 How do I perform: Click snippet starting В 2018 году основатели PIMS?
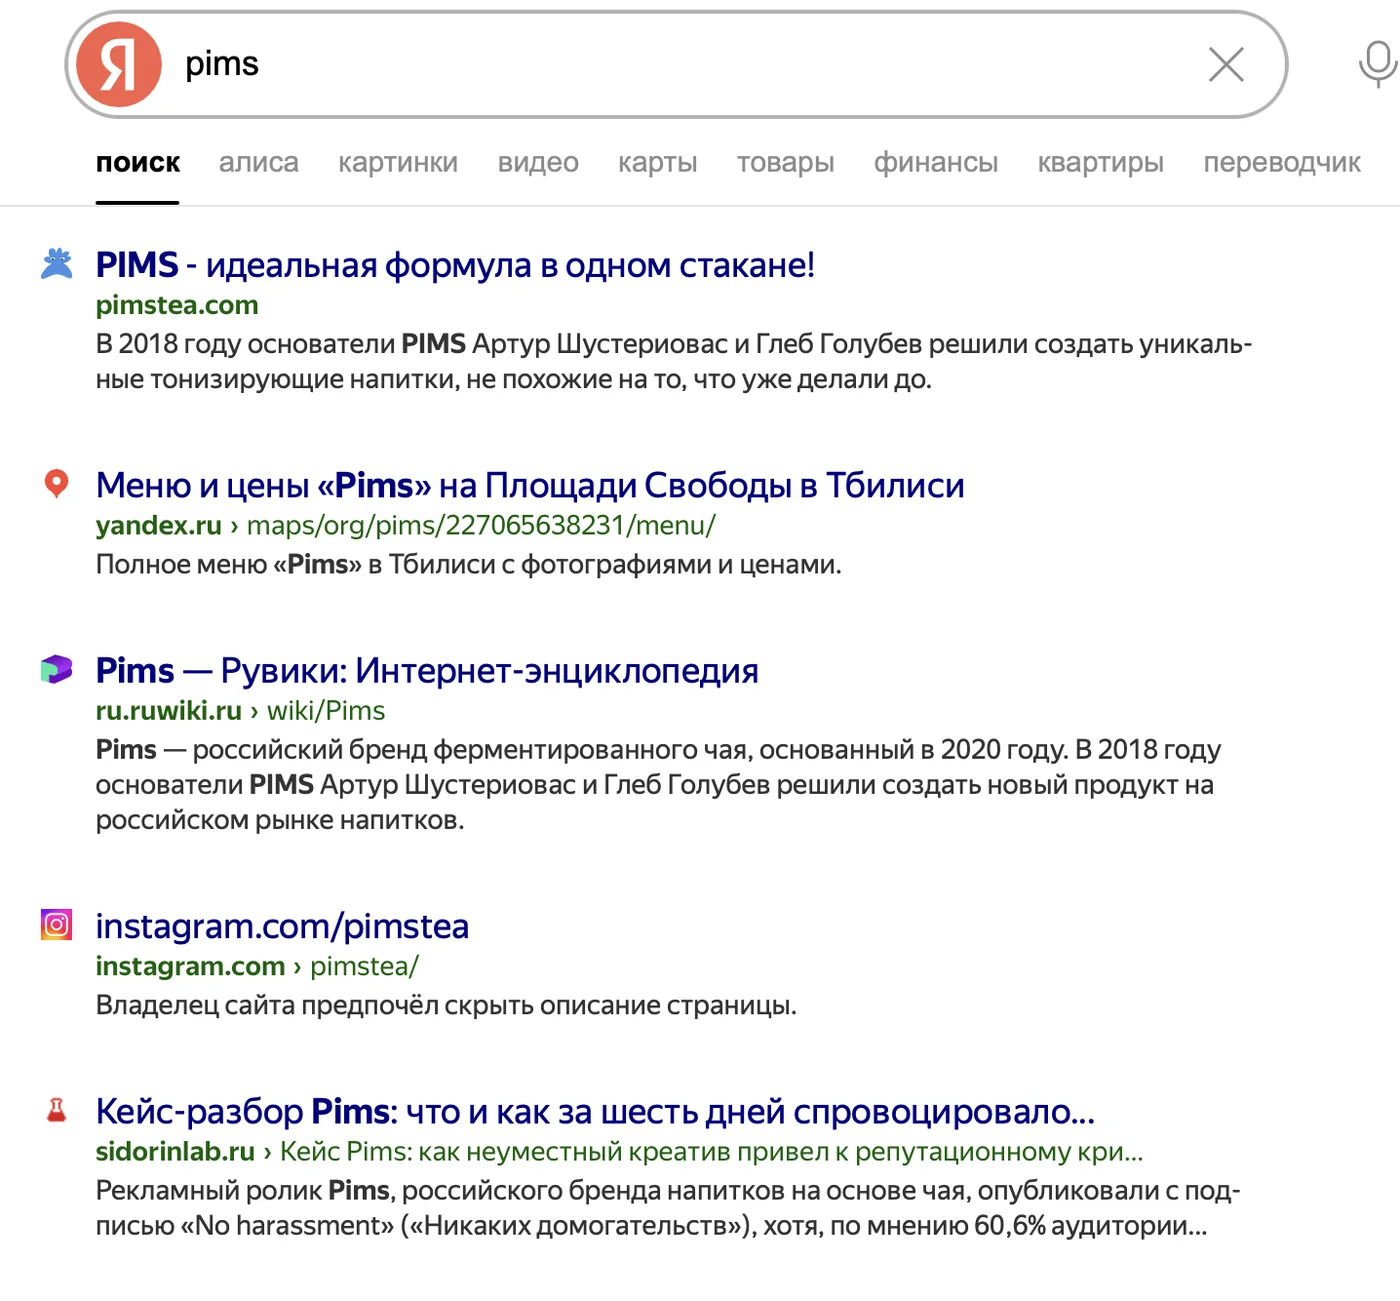coord(674,361)
